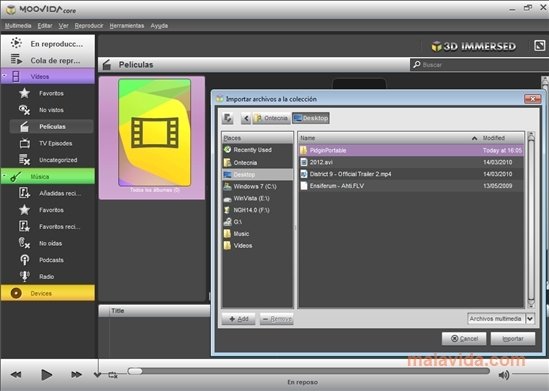549x391 pixels.
Task: Select Windows 7 (C:\) drive
Action: tap(257, 186)
